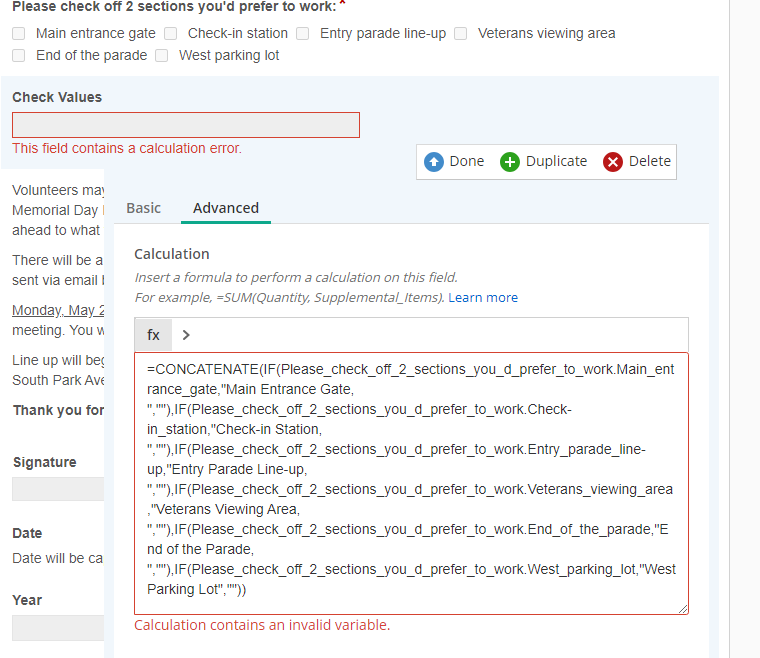Click the Year input field

pos(58,628)
